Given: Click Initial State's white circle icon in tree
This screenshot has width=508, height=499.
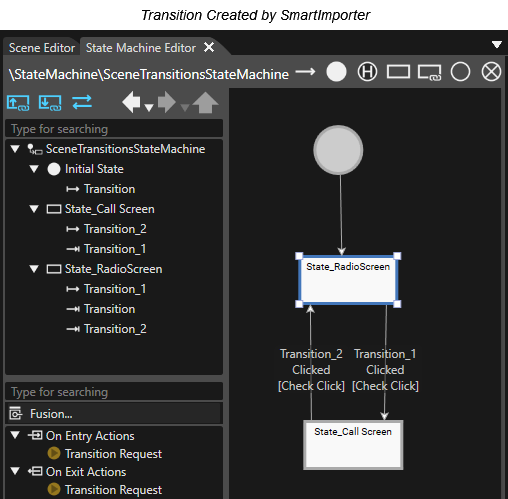Looking at the screenshot, I should (54, 169).
